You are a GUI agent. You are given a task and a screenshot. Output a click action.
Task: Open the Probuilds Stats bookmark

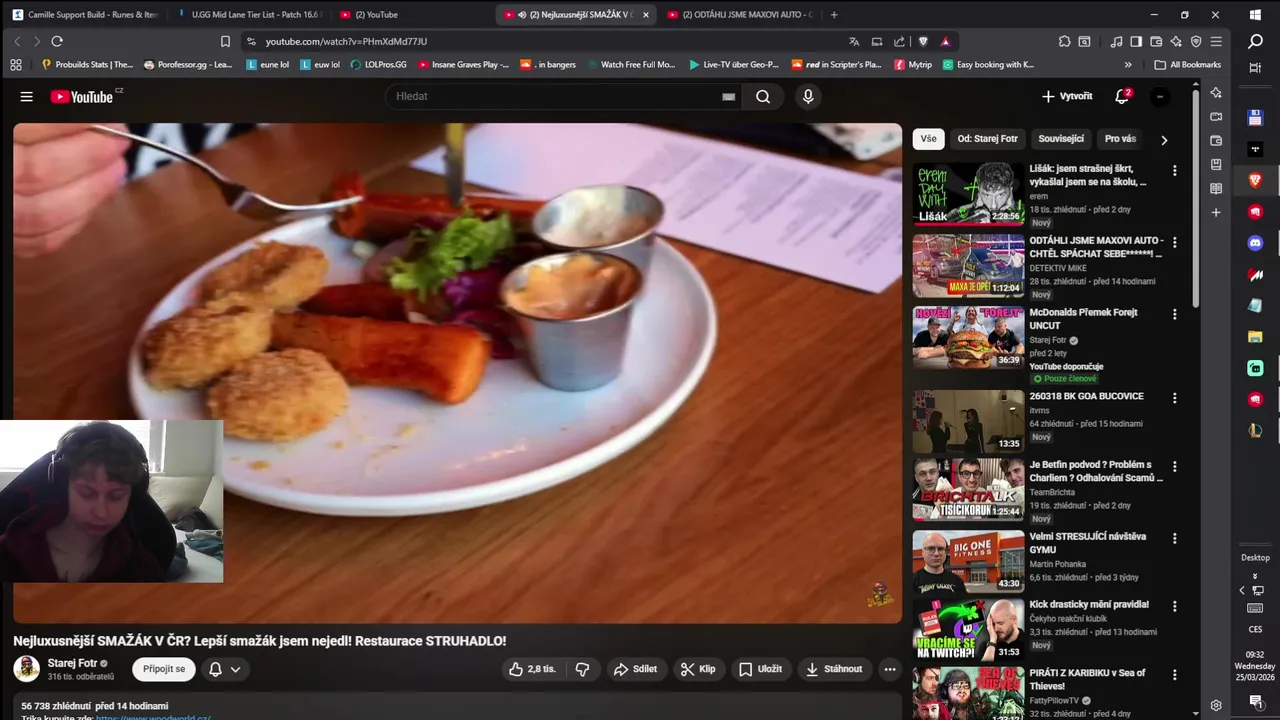pos(87,64)
